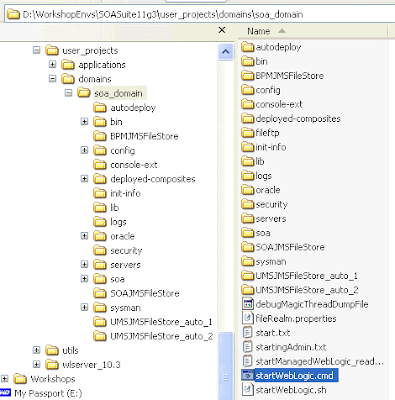Collapse the domains tree node
Image resolution: width=395 pixels, height=400 pixels.
click(53, 79)
